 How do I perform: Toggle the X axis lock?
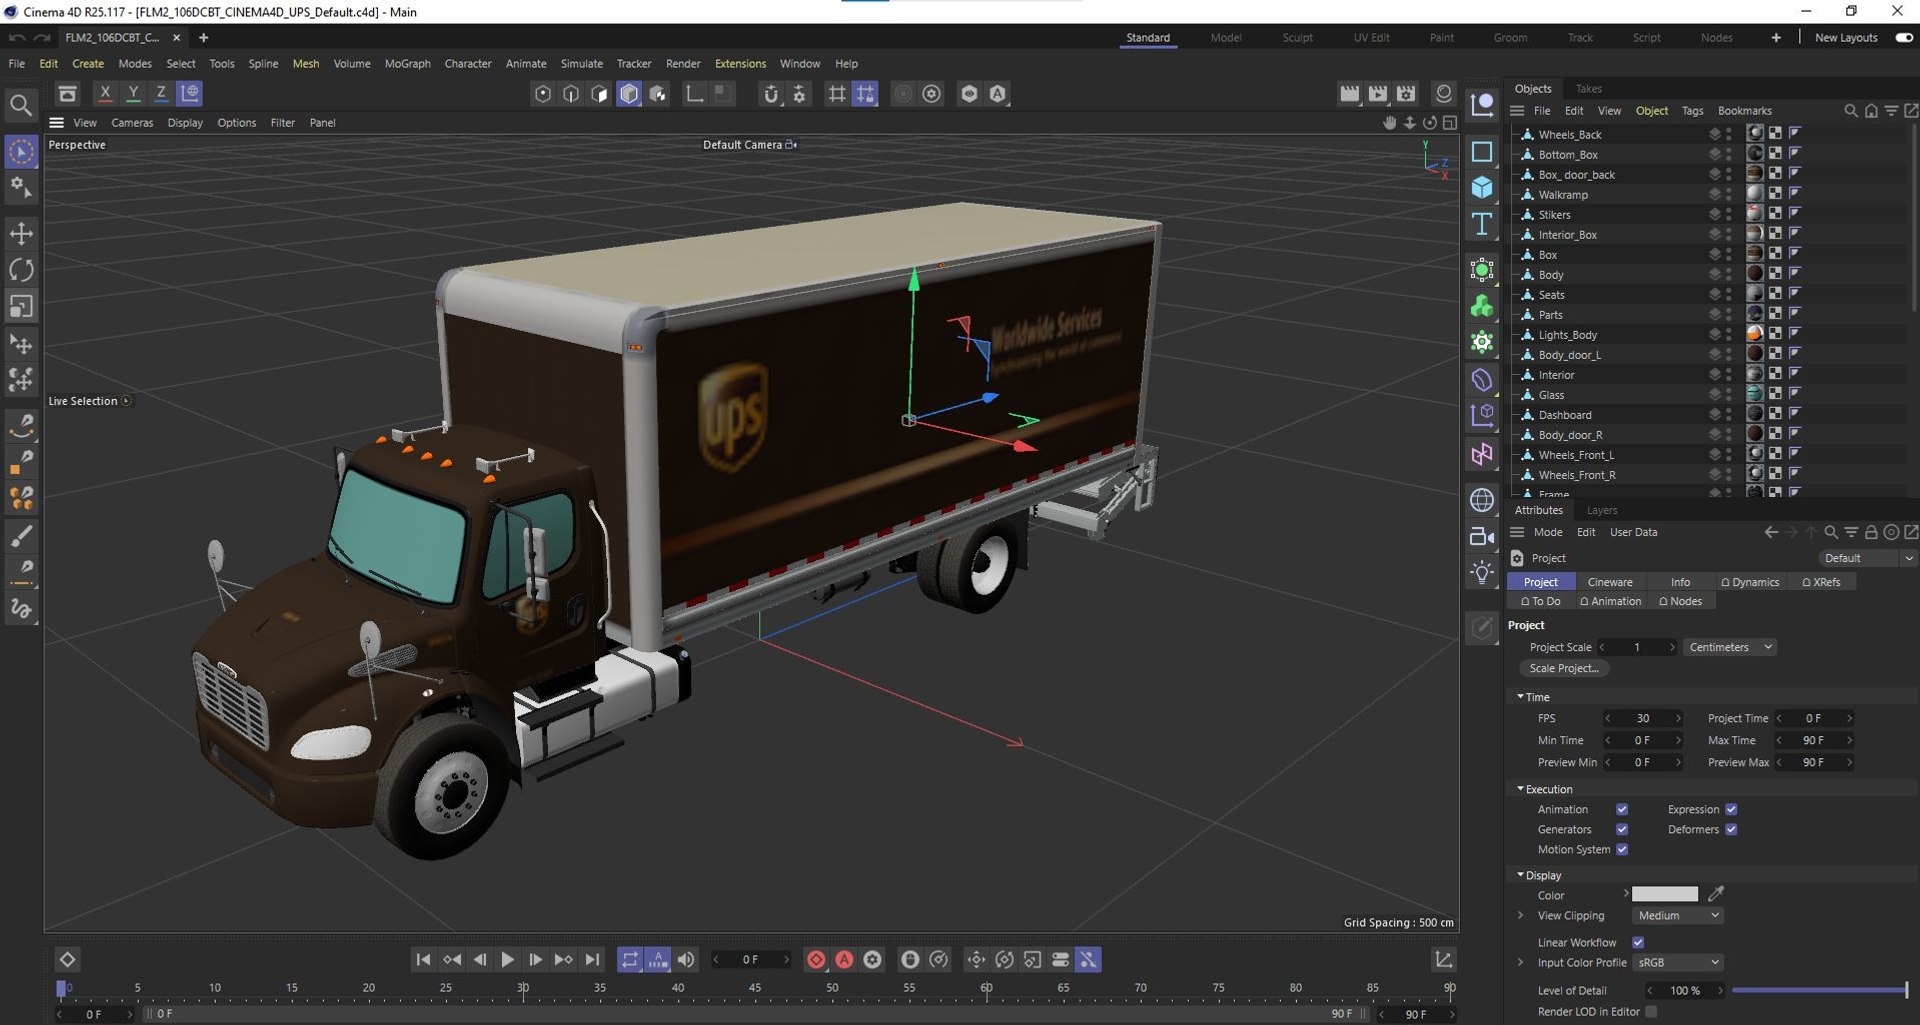105,93
